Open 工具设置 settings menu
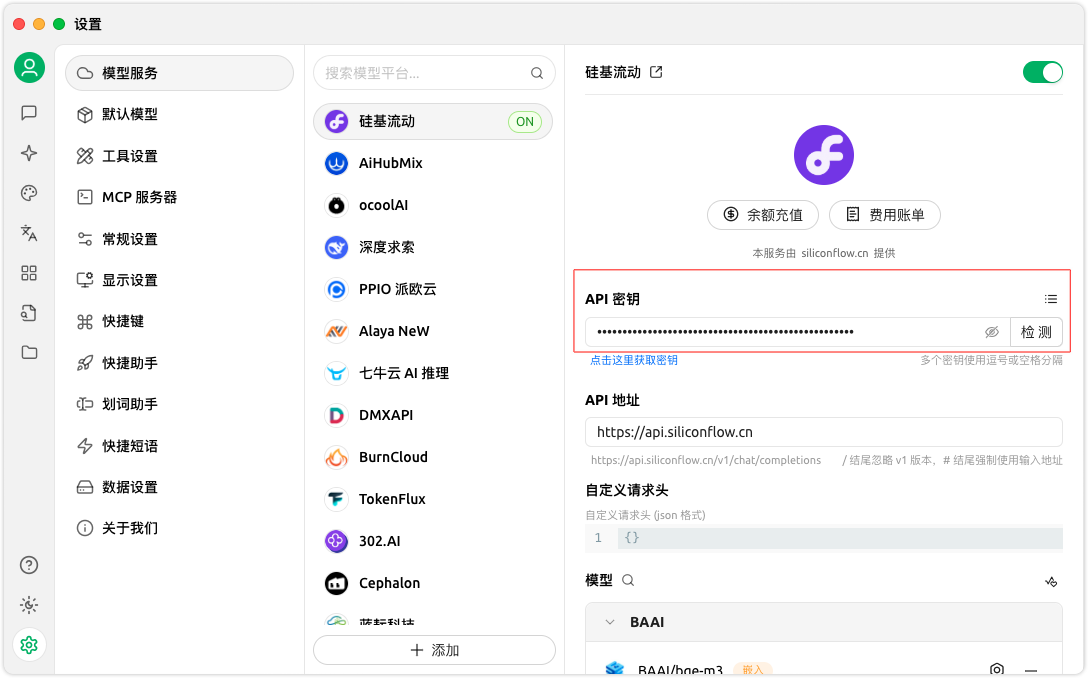The image size is (1088, 678). [179, 156]
